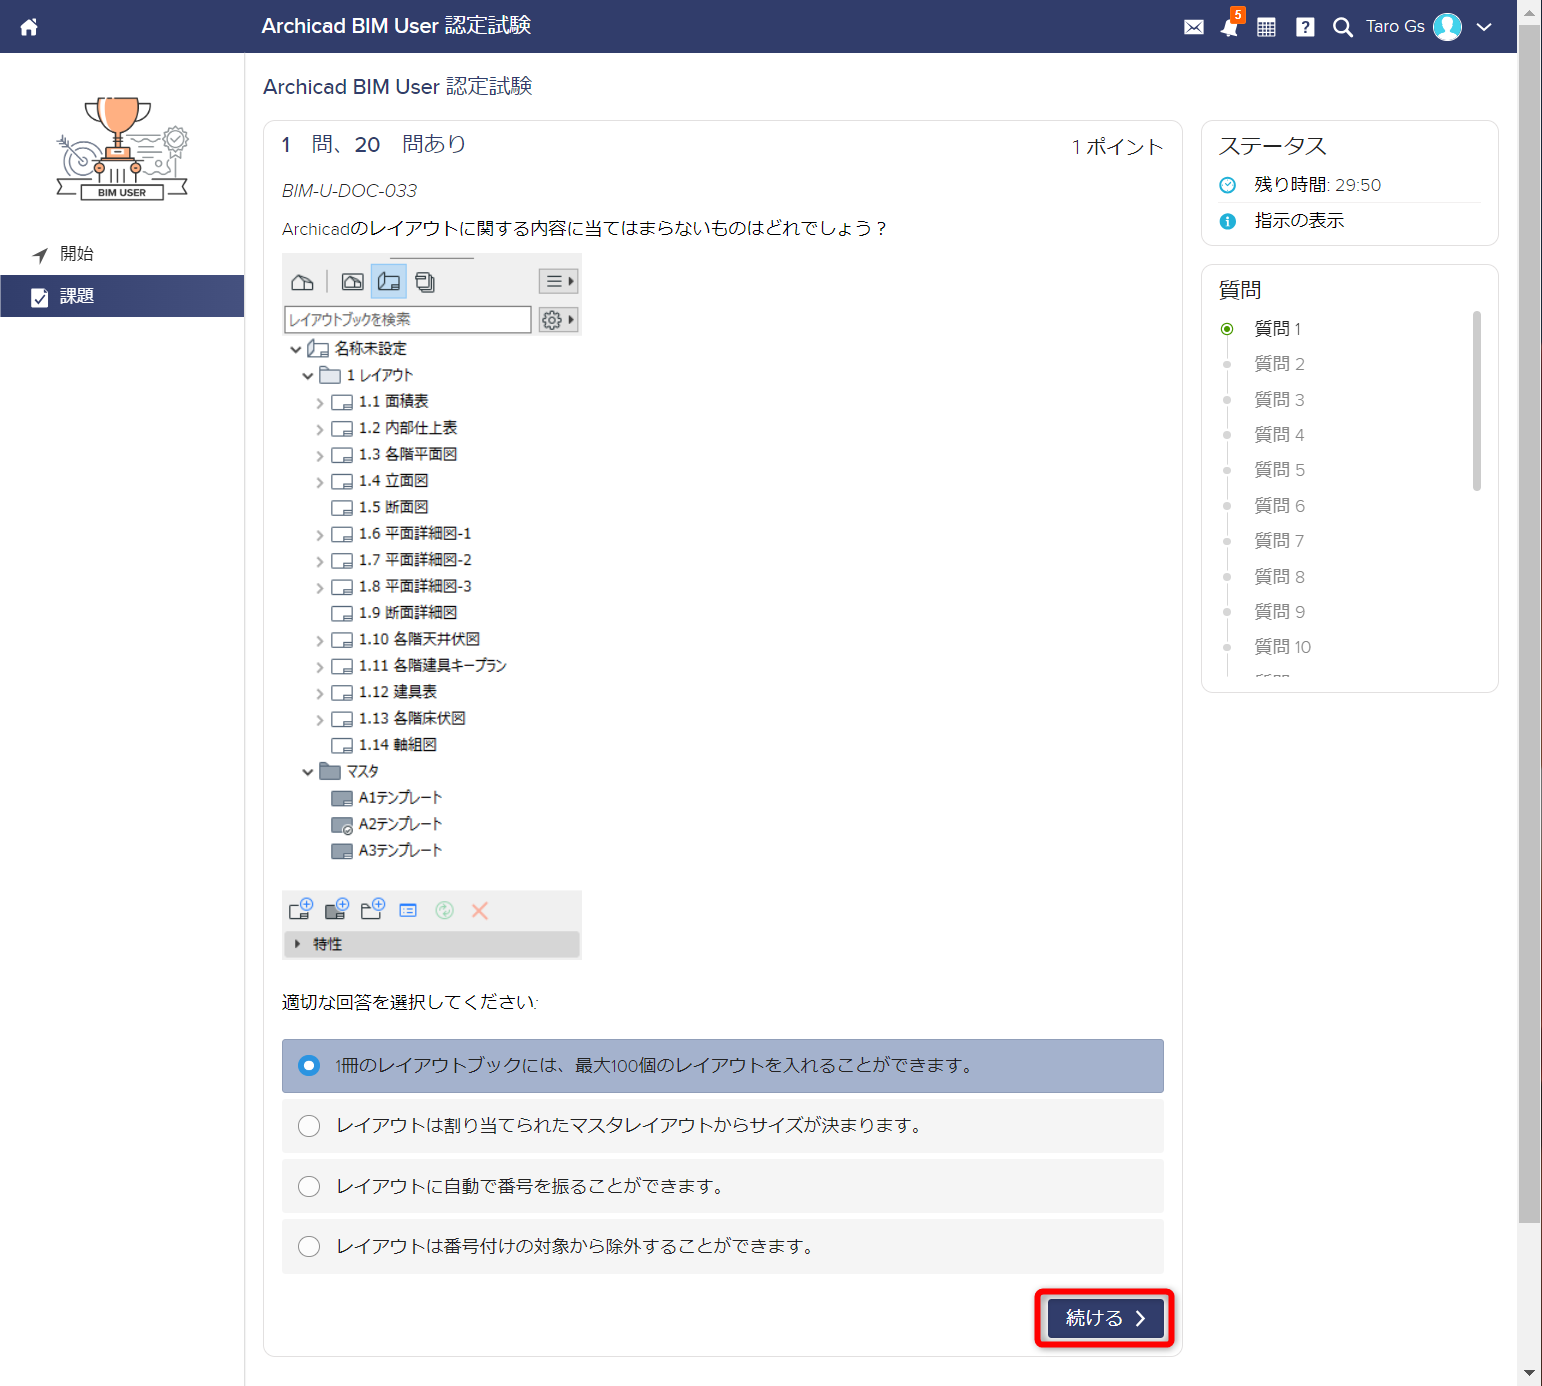The height and width of the screenshot is (1386, 1542).
Task: Open the 指示の表示 link
Action: tap(1299, 221)
